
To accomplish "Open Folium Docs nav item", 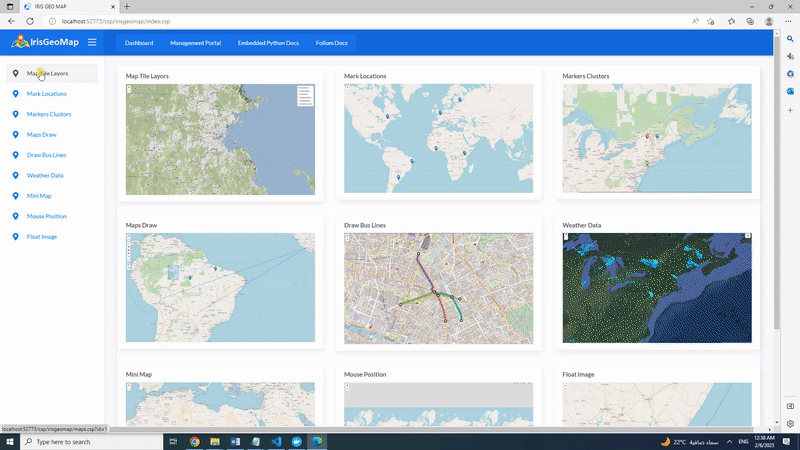I will click(x=332, y=43).
